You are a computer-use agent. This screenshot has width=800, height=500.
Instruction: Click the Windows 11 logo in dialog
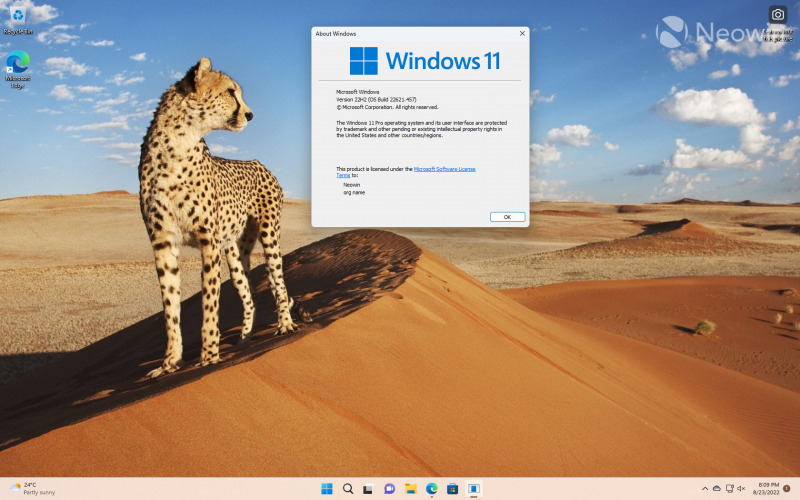pos(424,61)
